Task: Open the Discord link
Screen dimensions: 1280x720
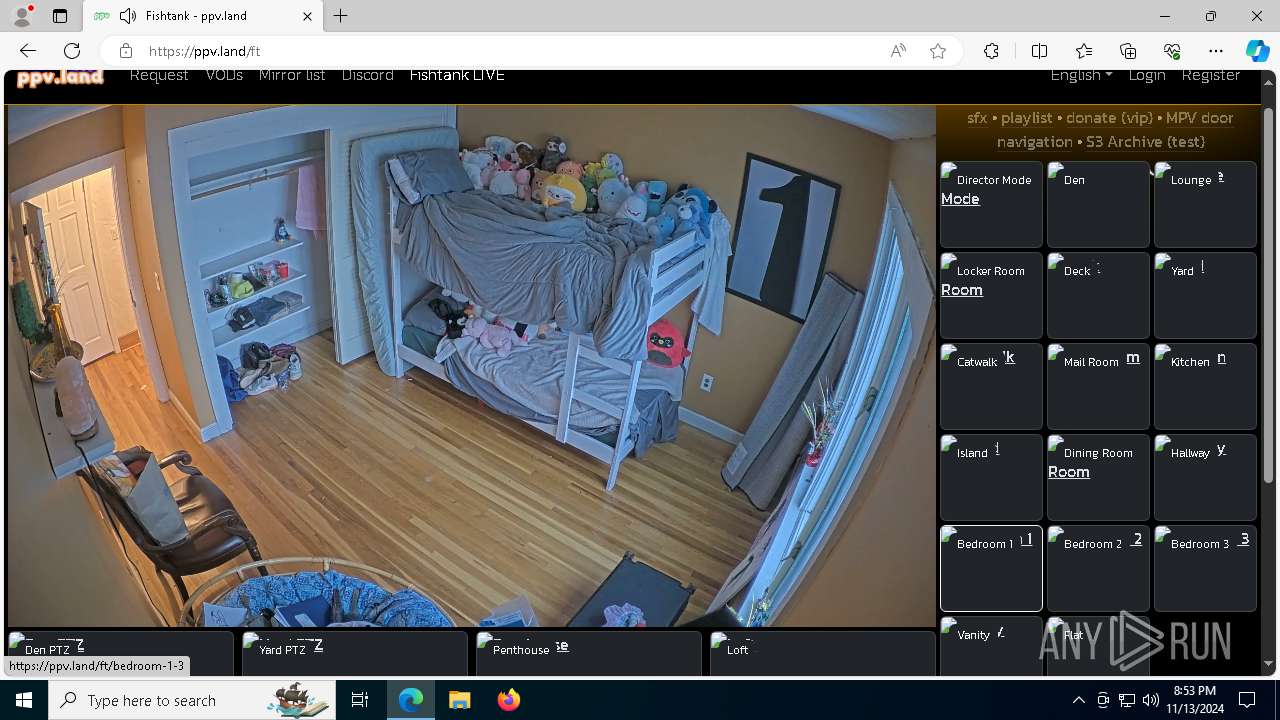Action: (367, 75)
